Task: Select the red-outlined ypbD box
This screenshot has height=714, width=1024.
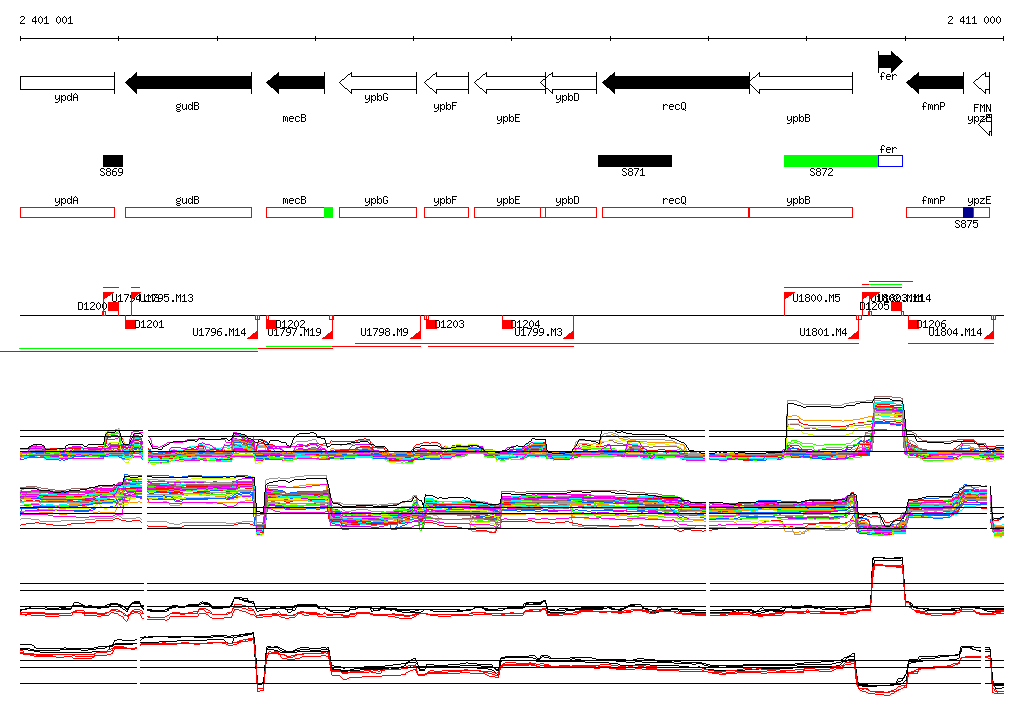Action: coord(569,212)
